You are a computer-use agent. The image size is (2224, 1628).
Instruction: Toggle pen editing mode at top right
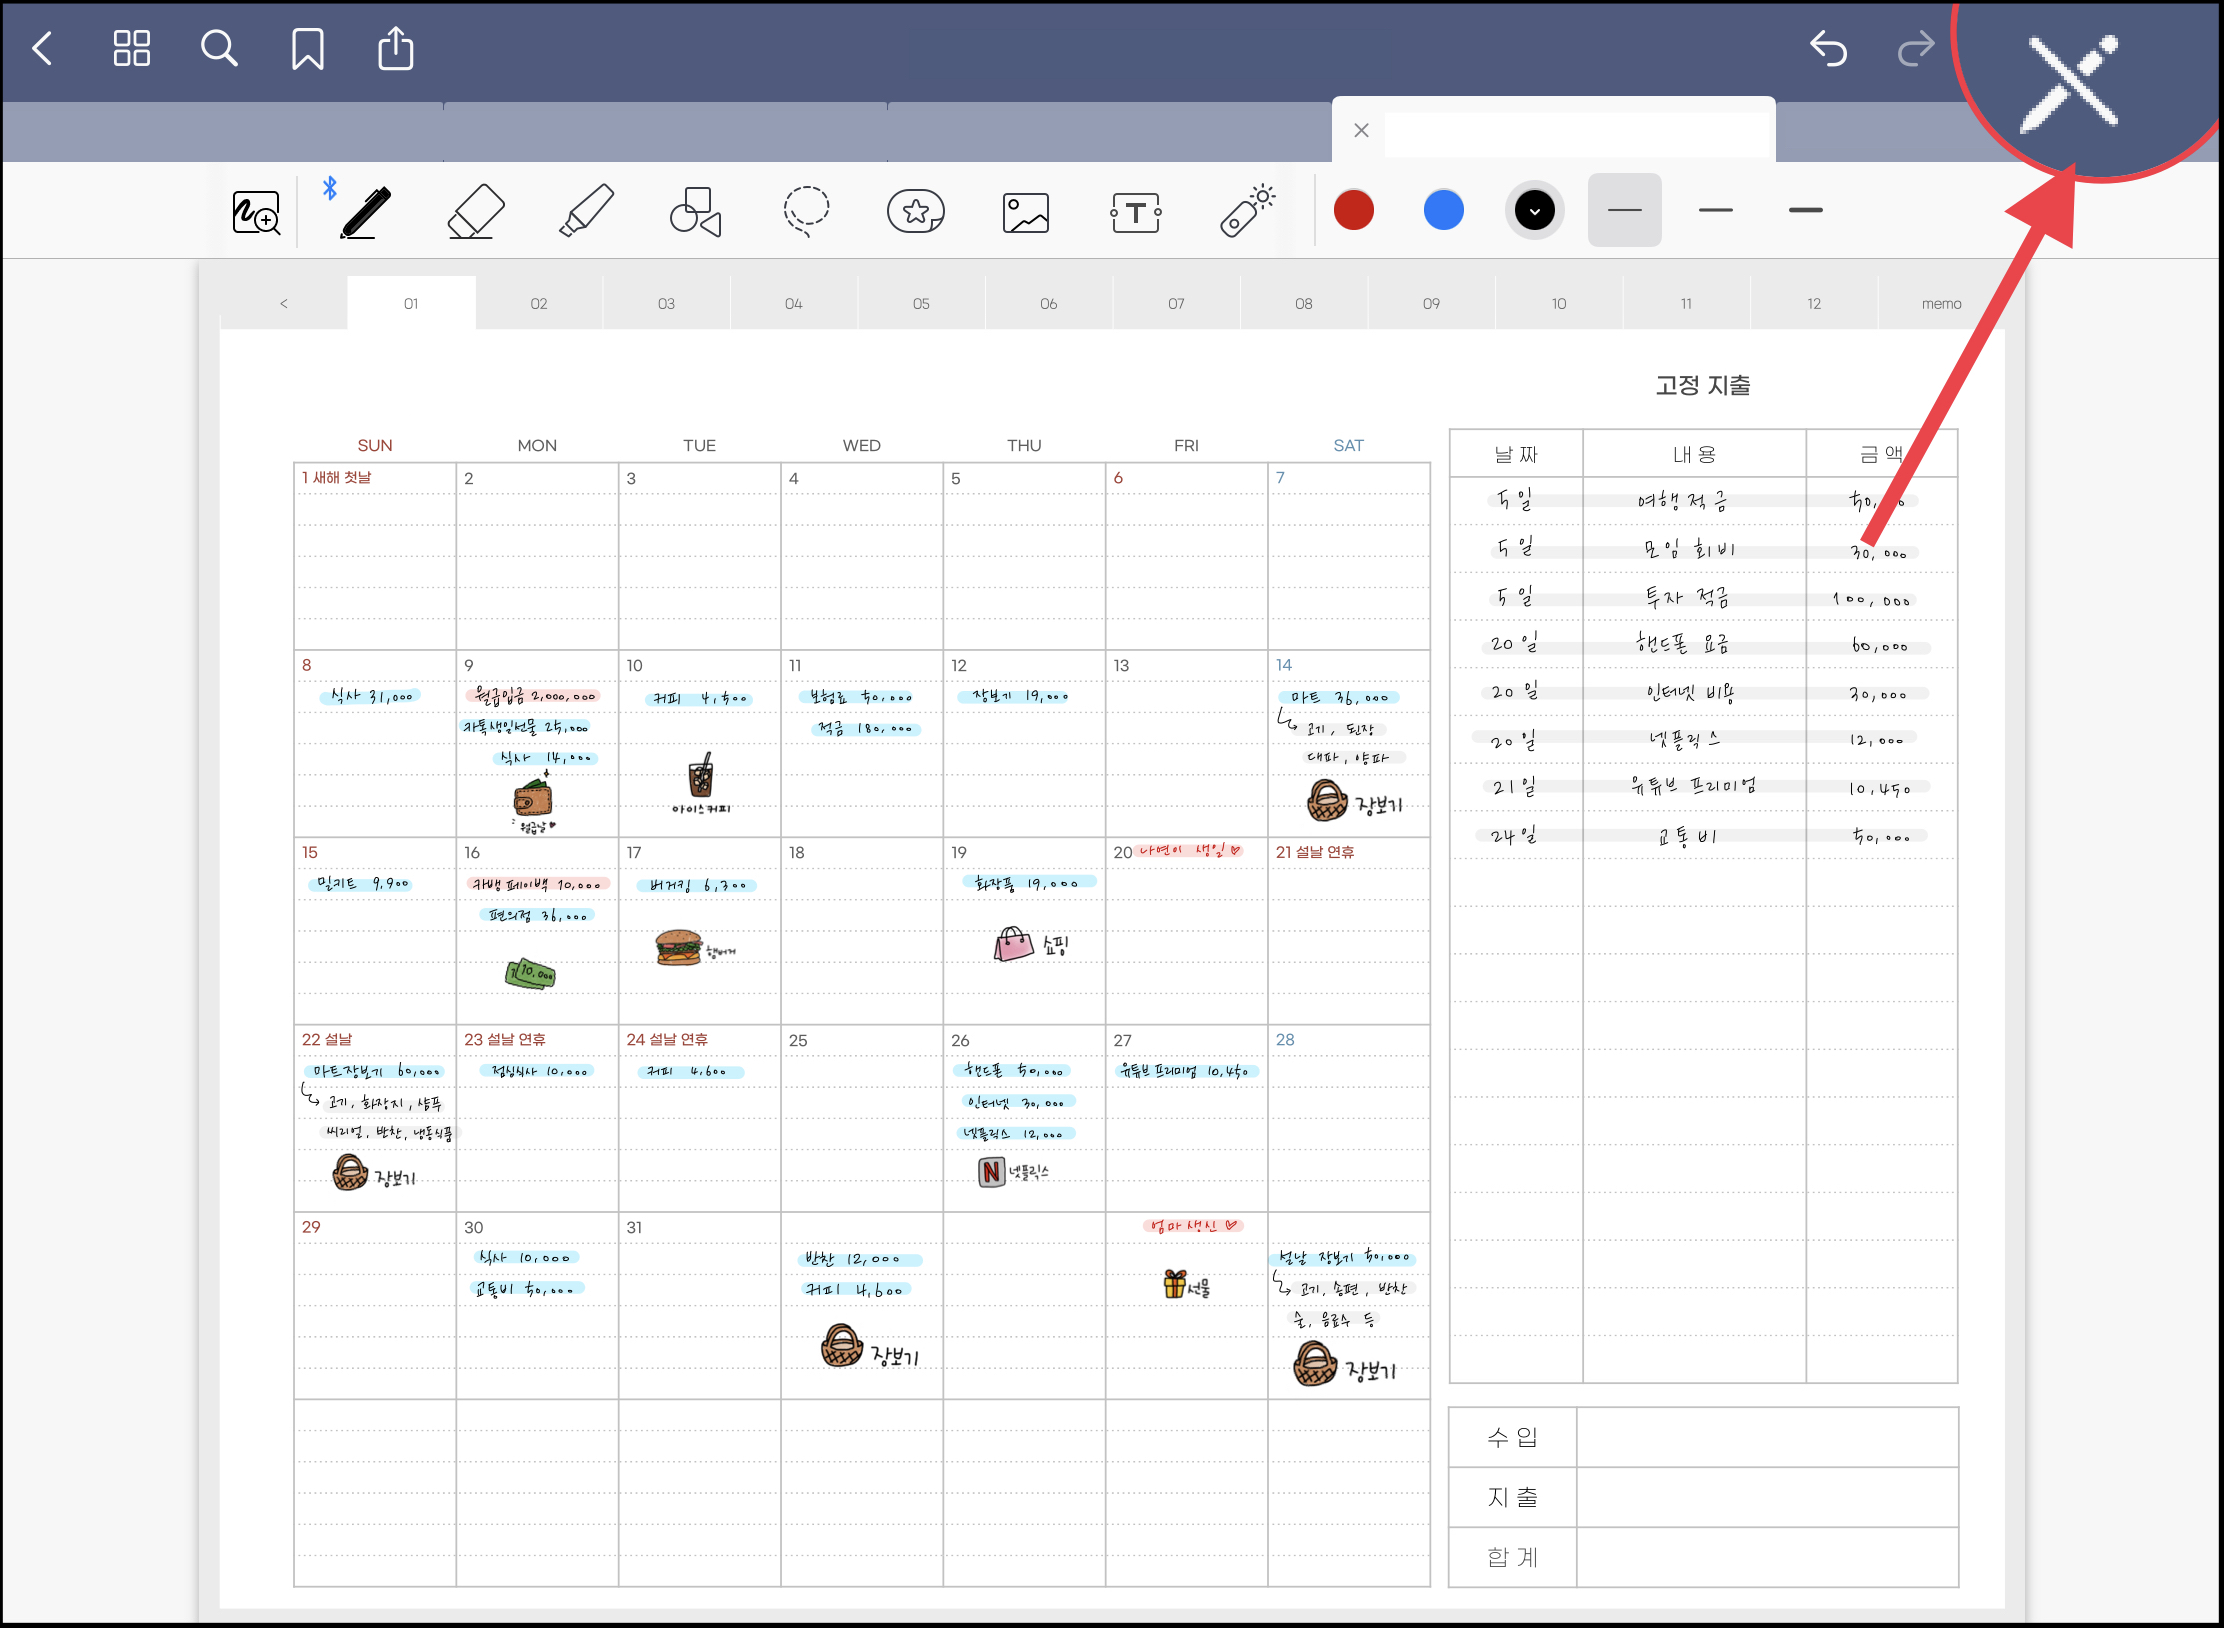2070,82
